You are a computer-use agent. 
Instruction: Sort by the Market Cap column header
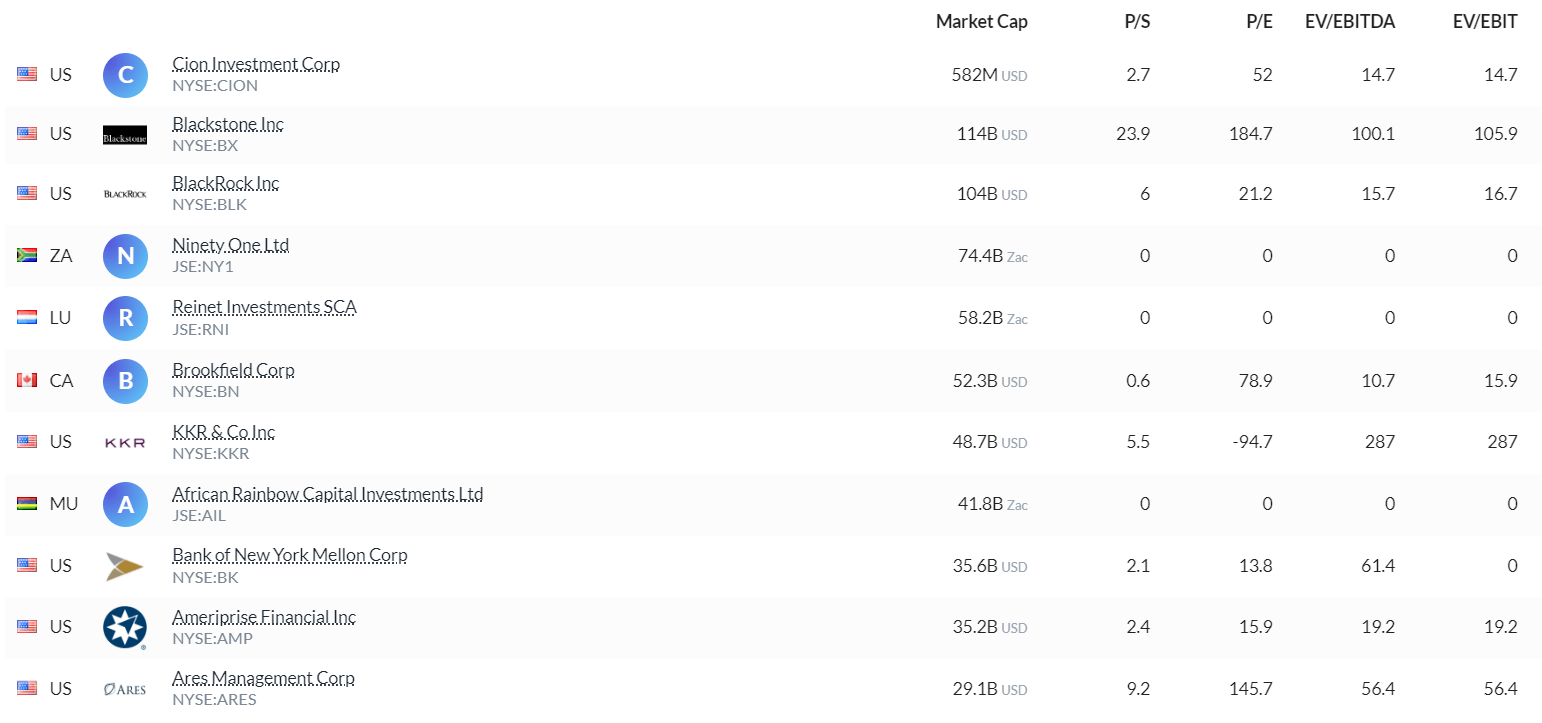981,21
